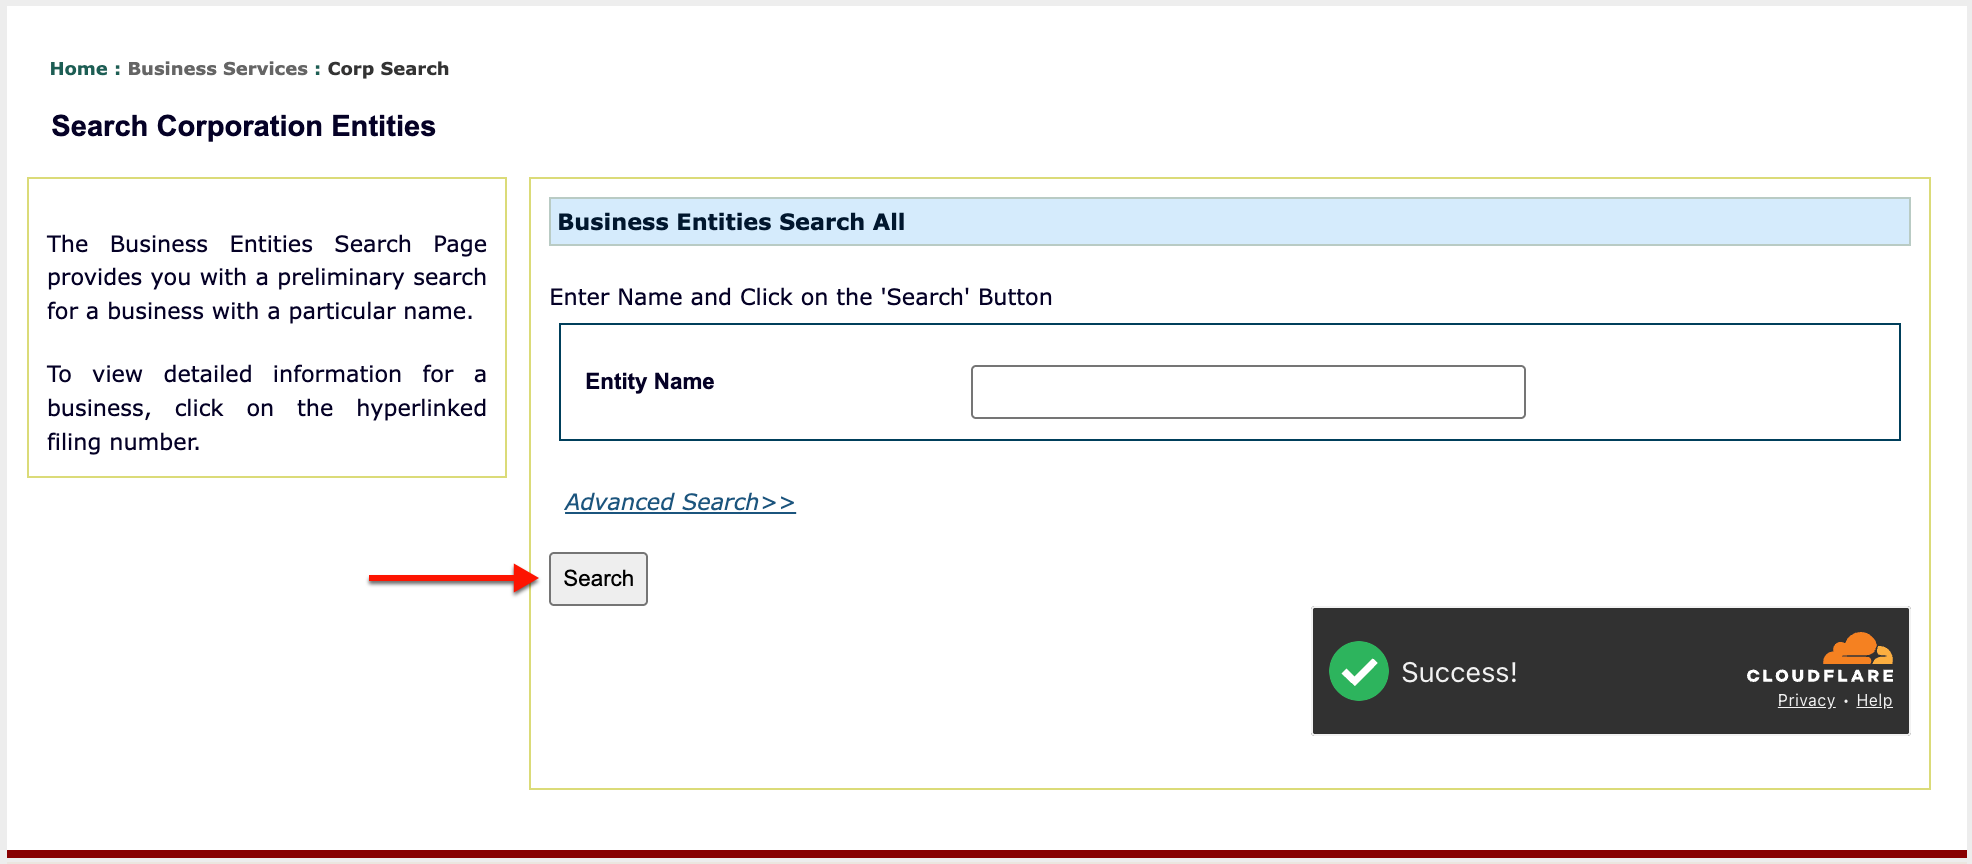Go to the Home breadcrumb link
1972x864 pixels.
click(78, 69)
